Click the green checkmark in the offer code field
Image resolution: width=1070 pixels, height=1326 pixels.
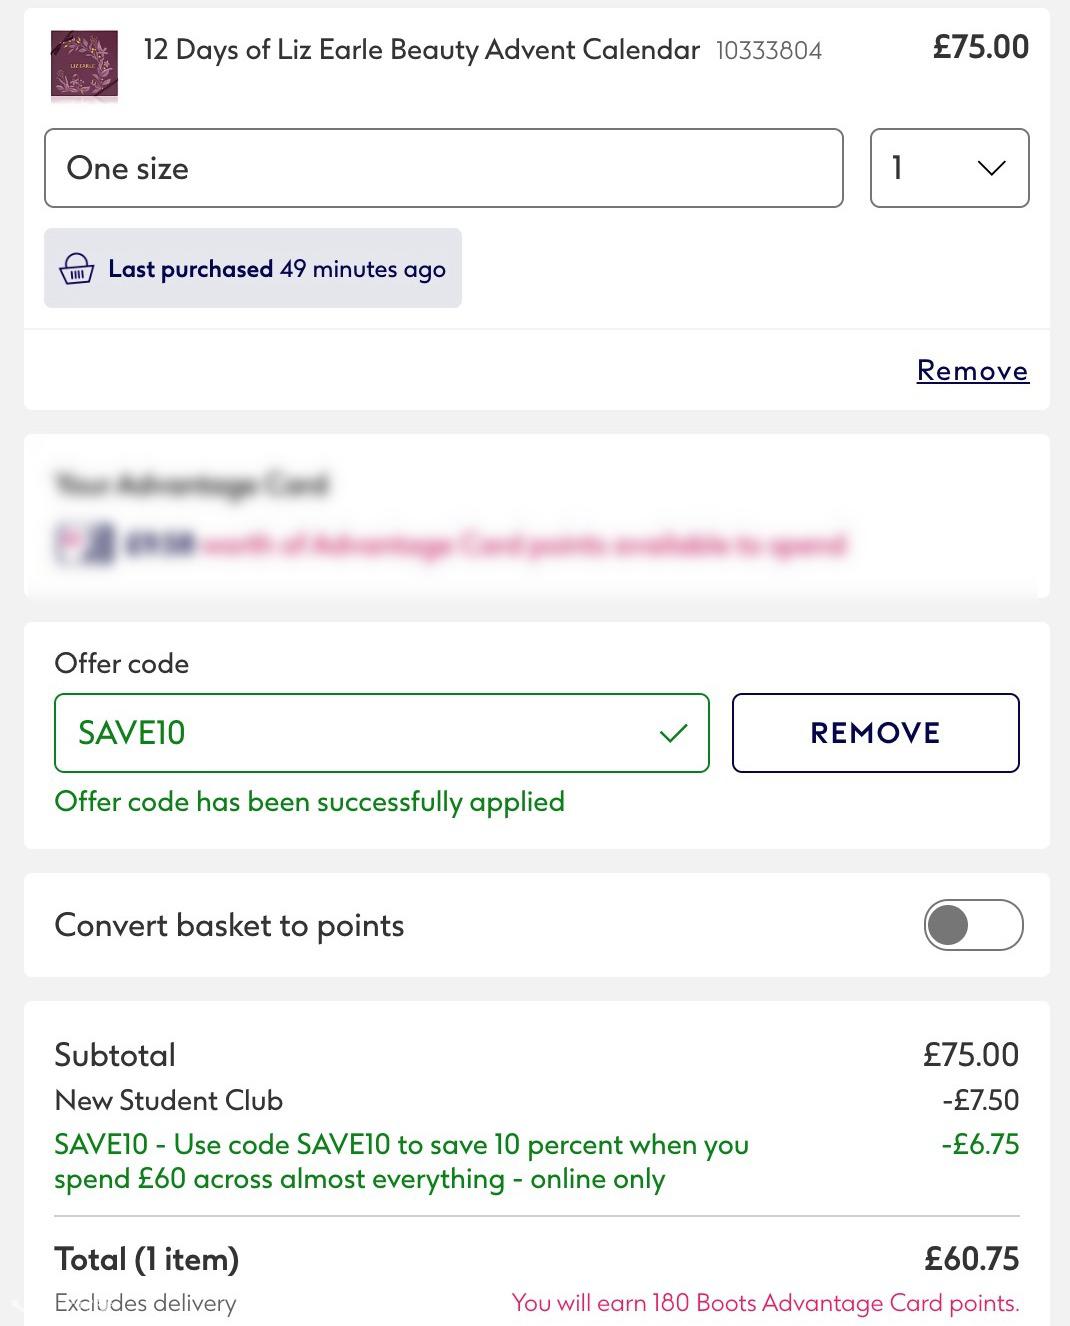click(x=674, y=733)
